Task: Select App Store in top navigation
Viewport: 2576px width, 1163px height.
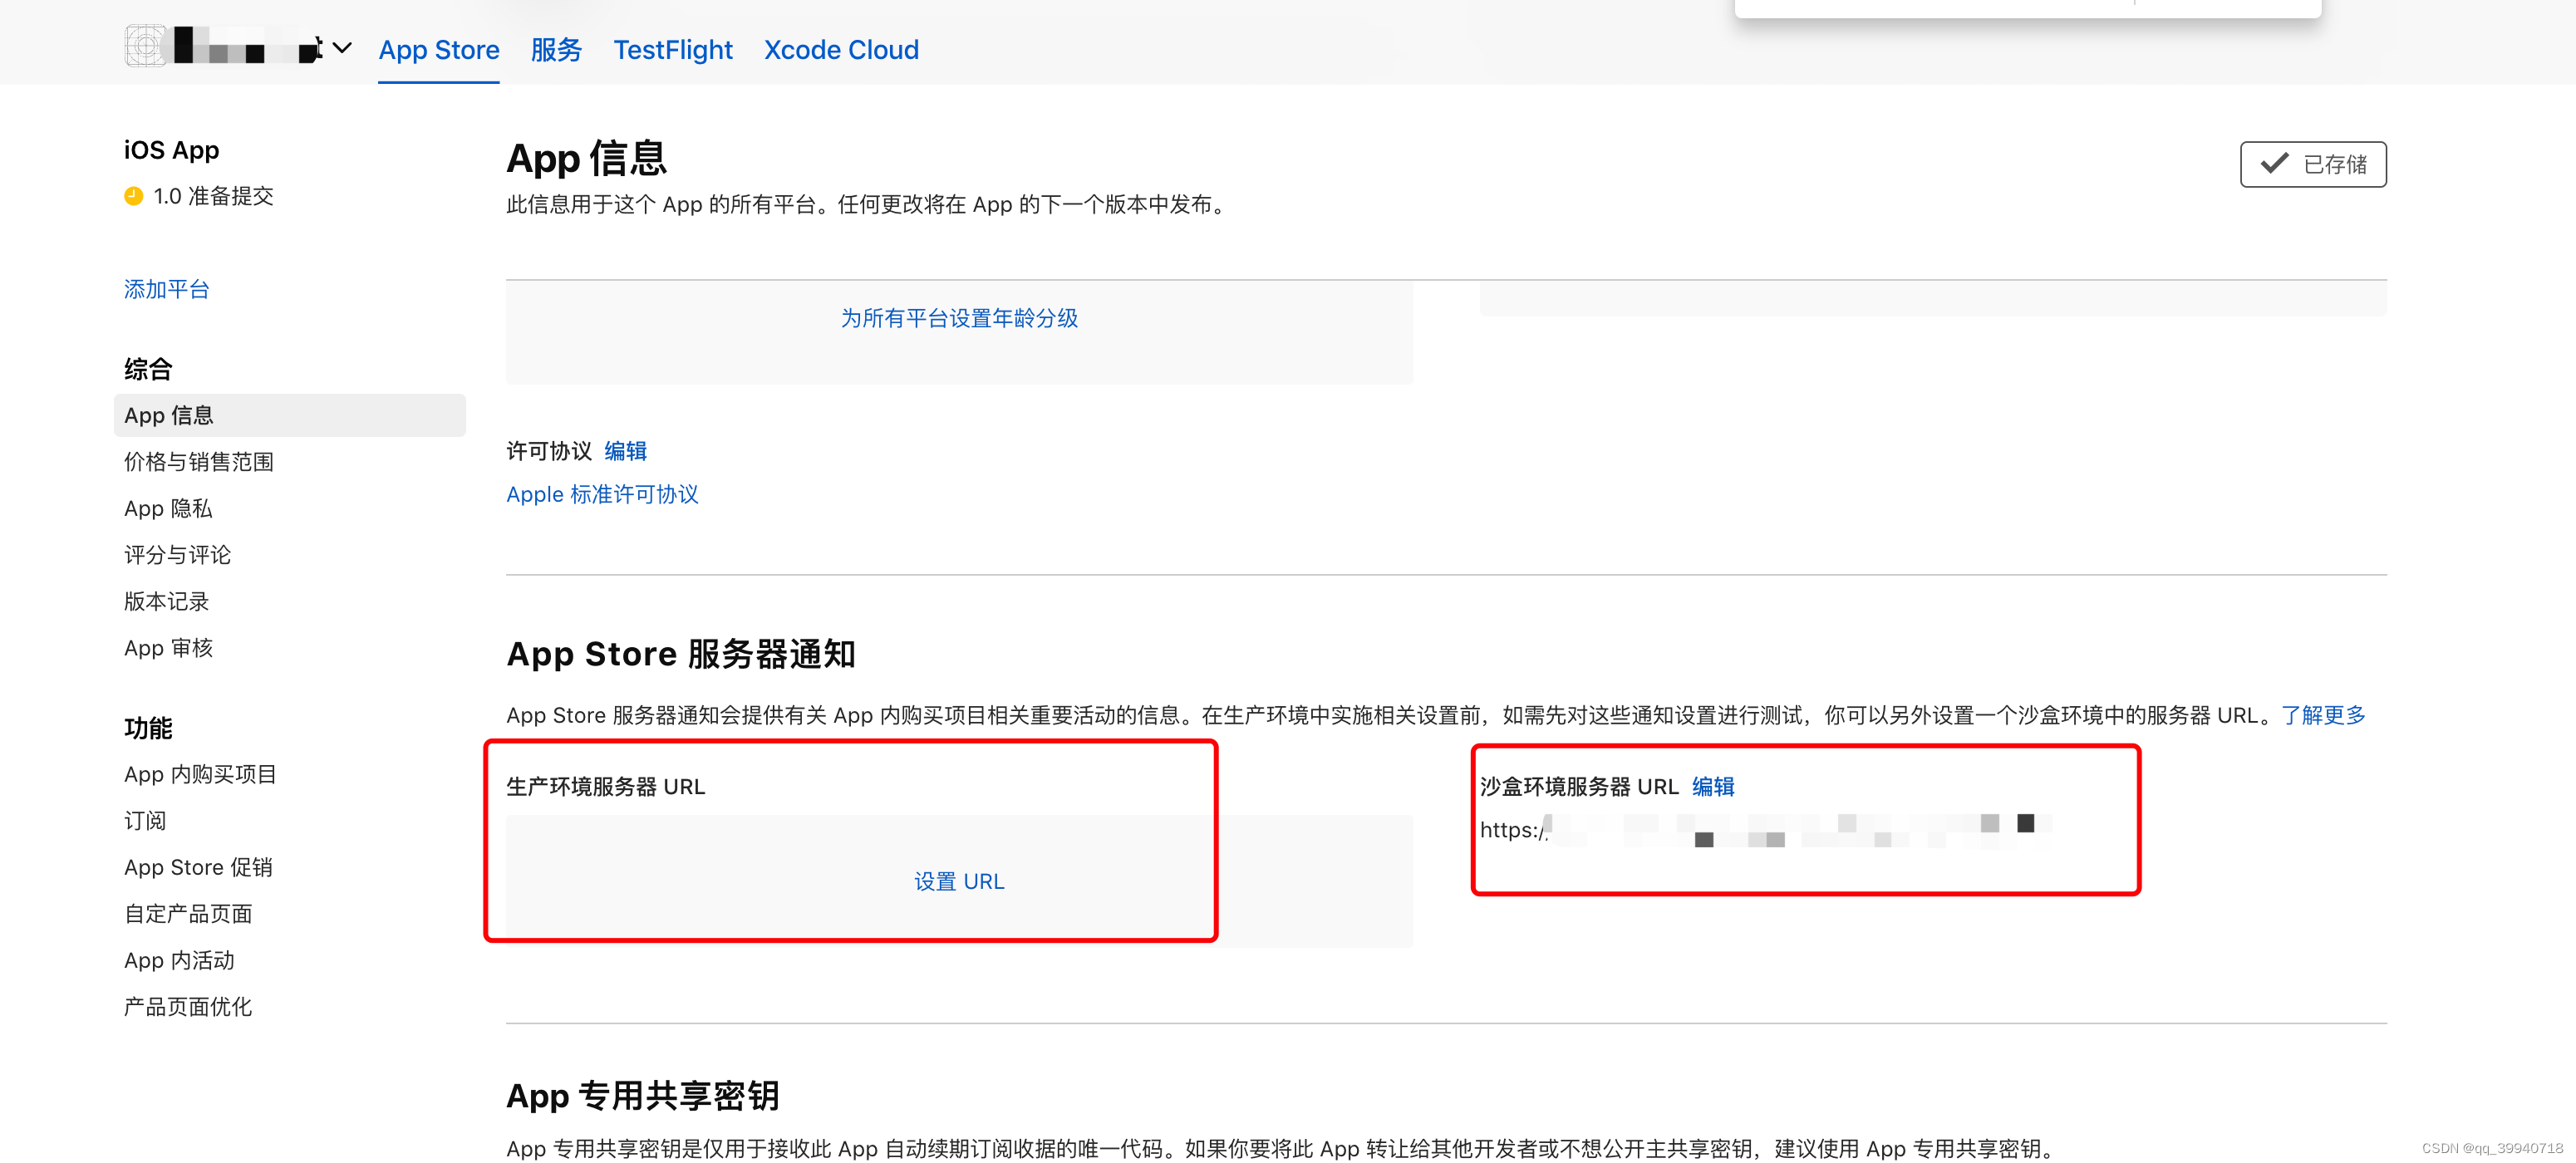Action: [x=438, y=50]
